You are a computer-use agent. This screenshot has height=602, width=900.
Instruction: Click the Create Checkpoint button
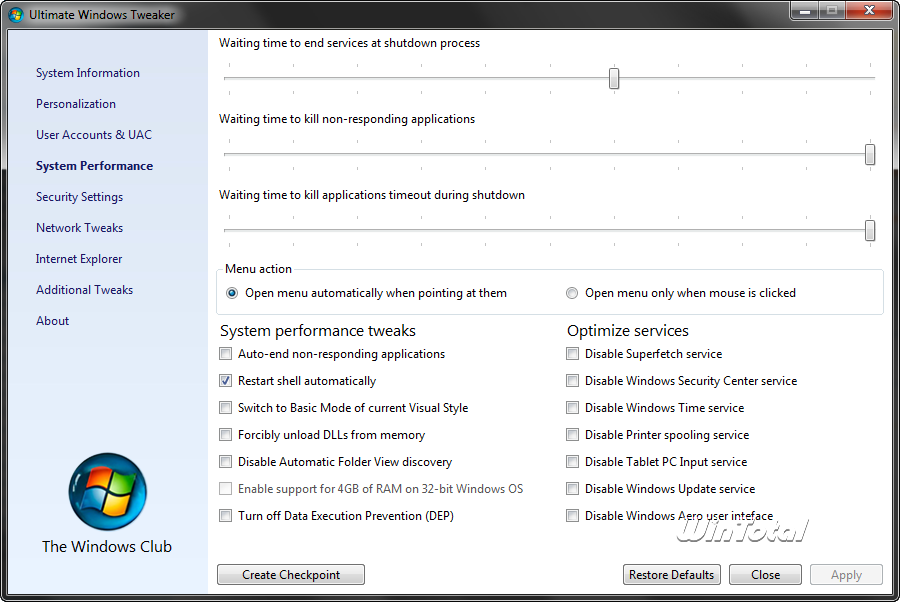[291, 575]
